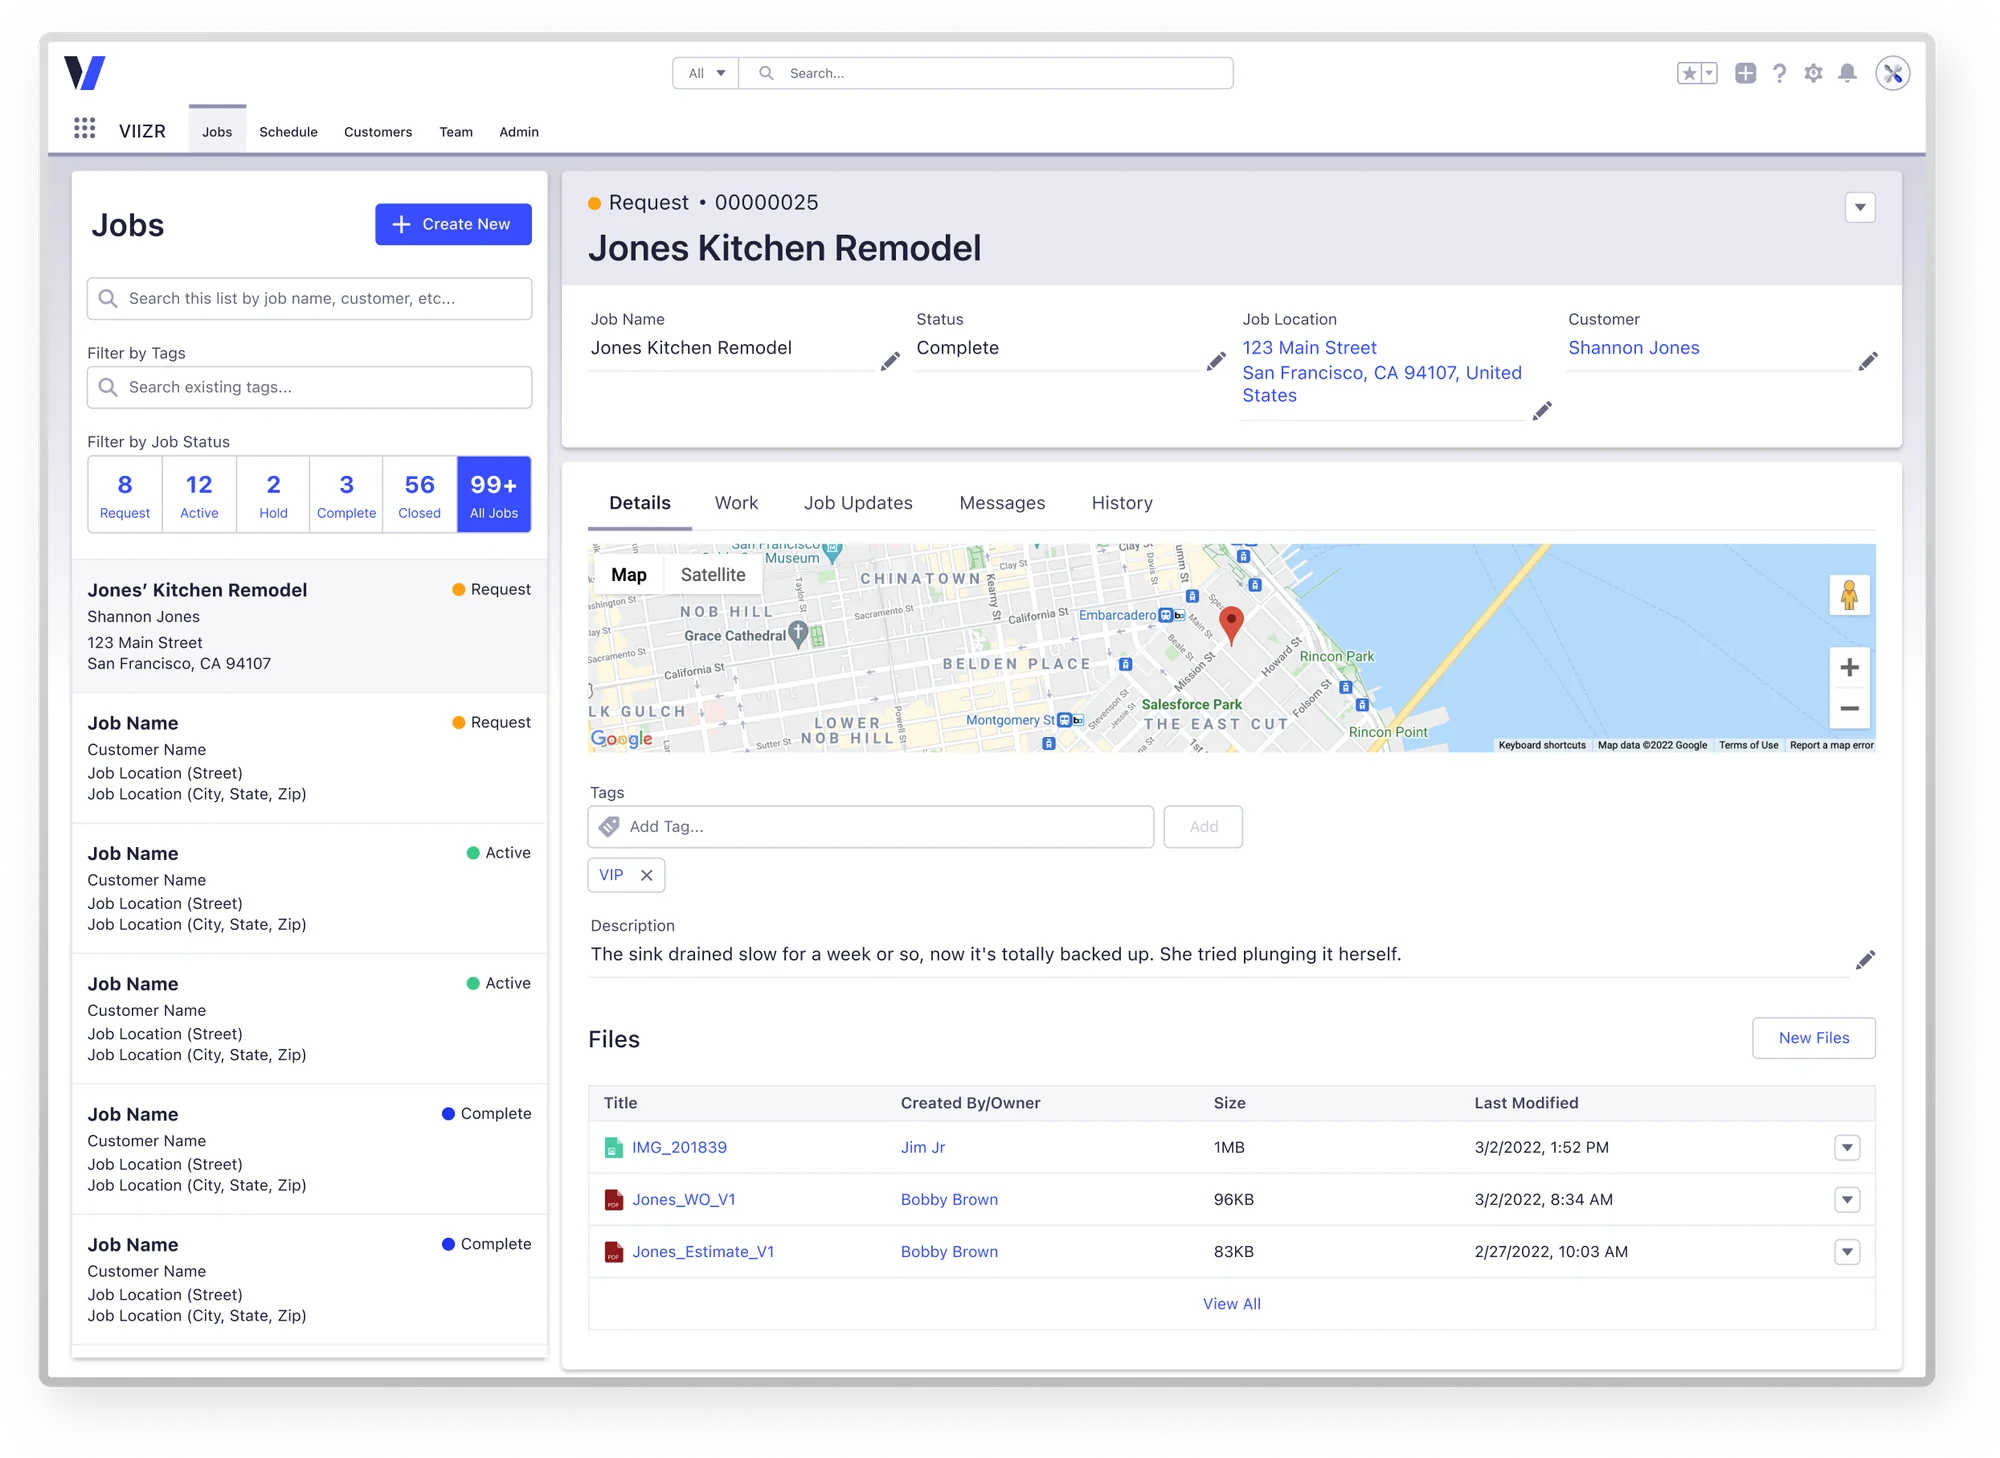Click the red map location pin
Image resolution: width=2000 pixels, height=1458 pixels.
click(1232, 625)
